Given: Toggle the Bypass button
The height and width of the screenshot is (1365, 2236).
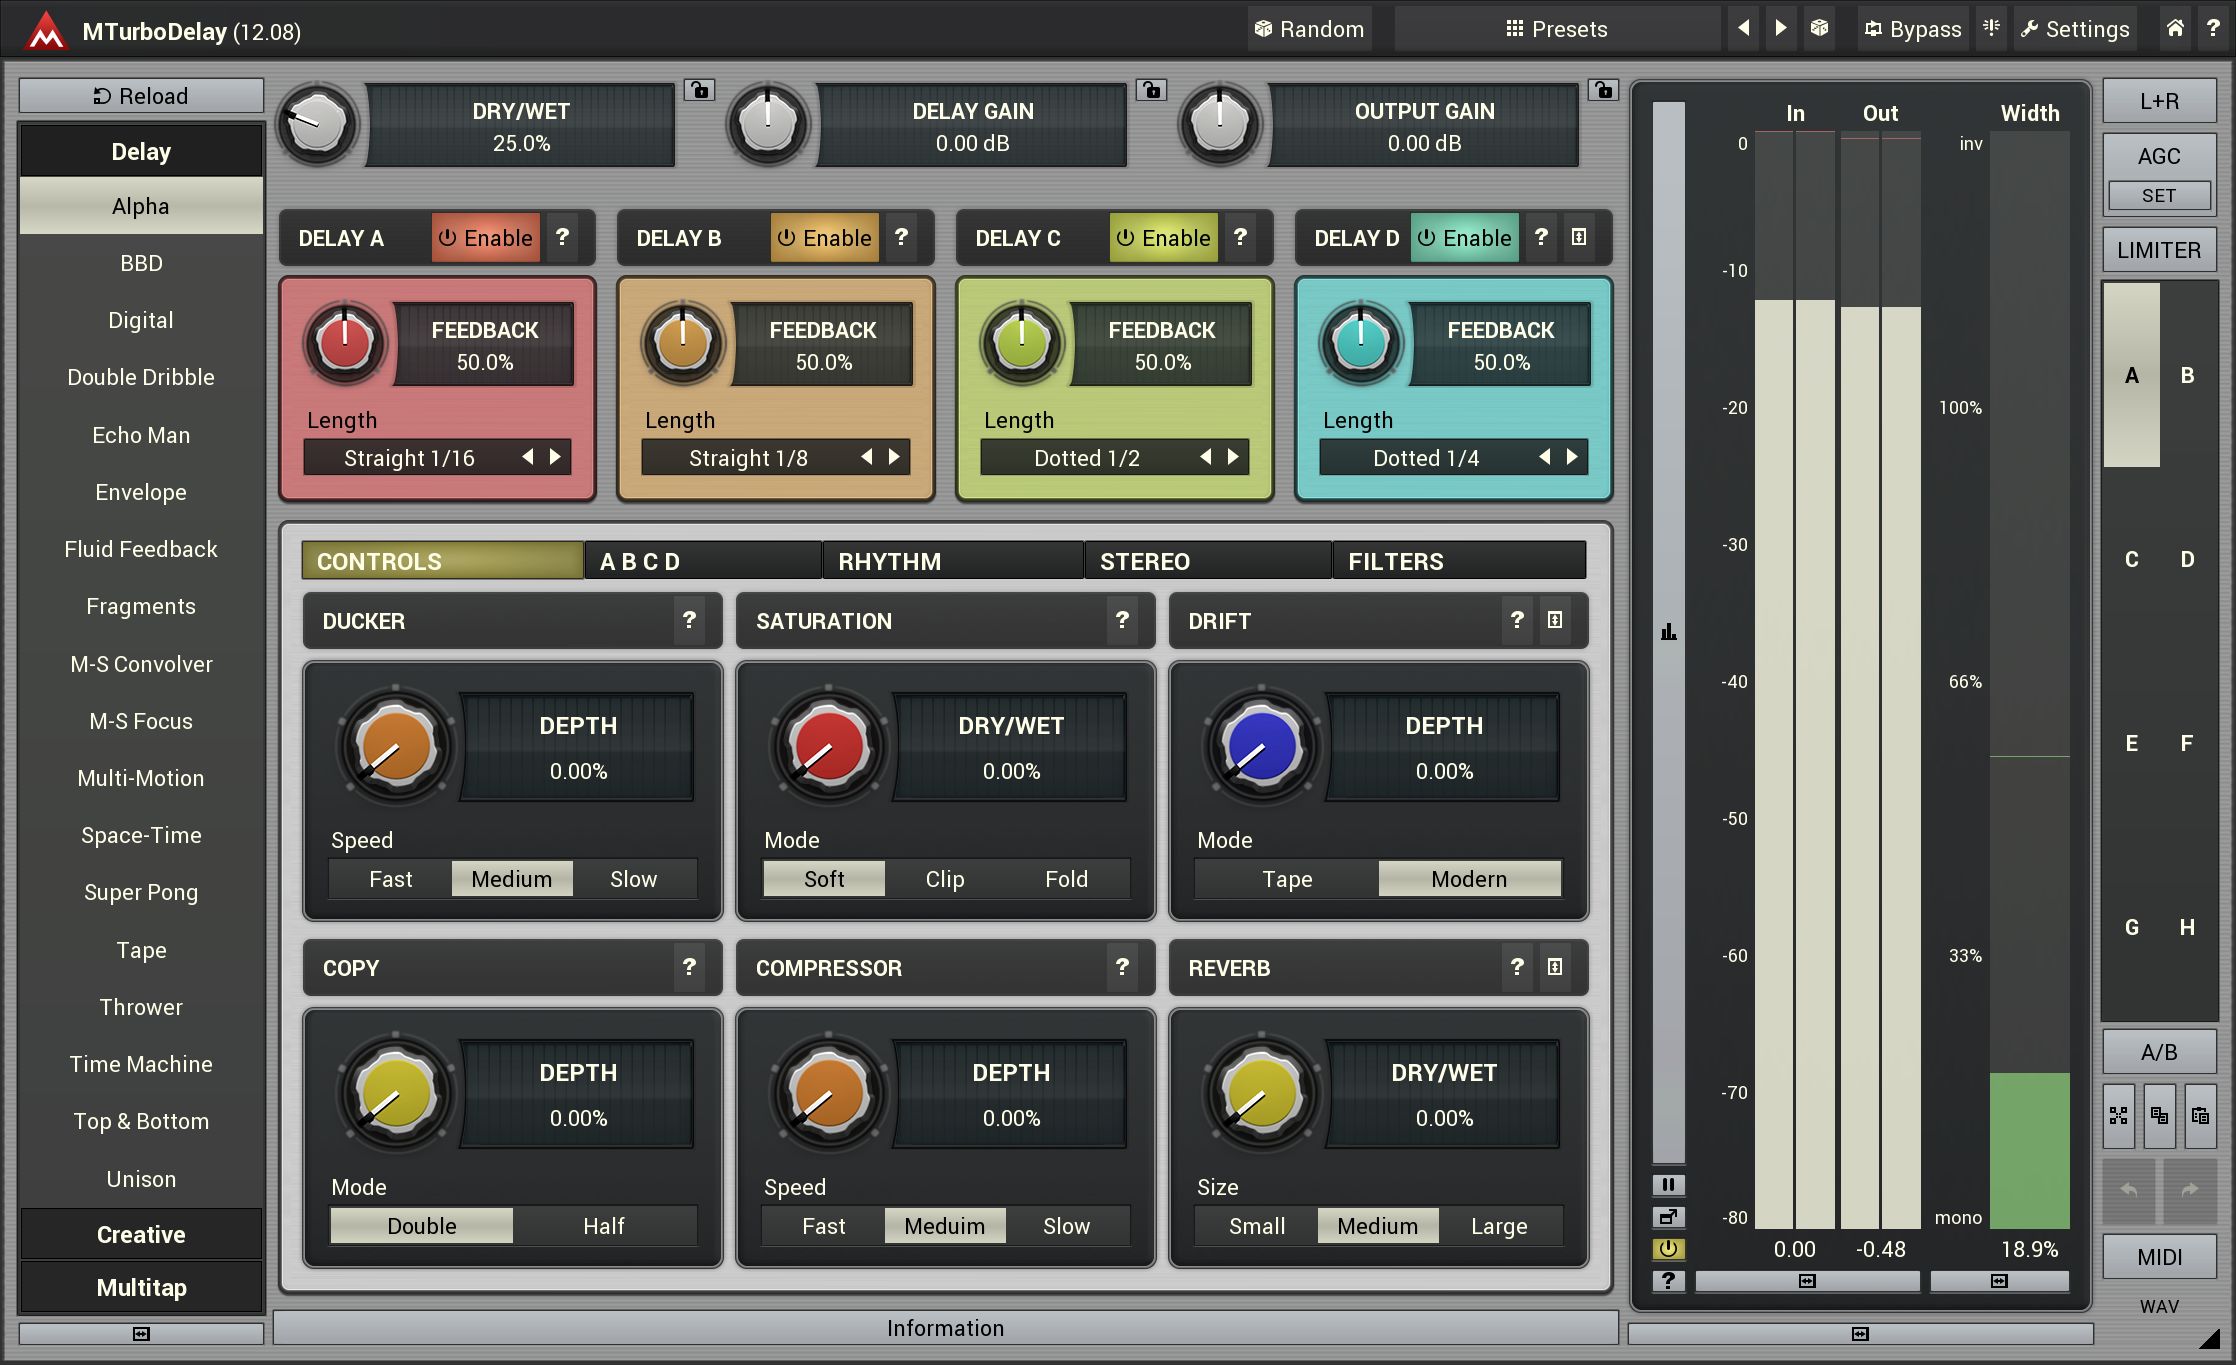Looking at the screenshot, I should [x=1913, y=29].
